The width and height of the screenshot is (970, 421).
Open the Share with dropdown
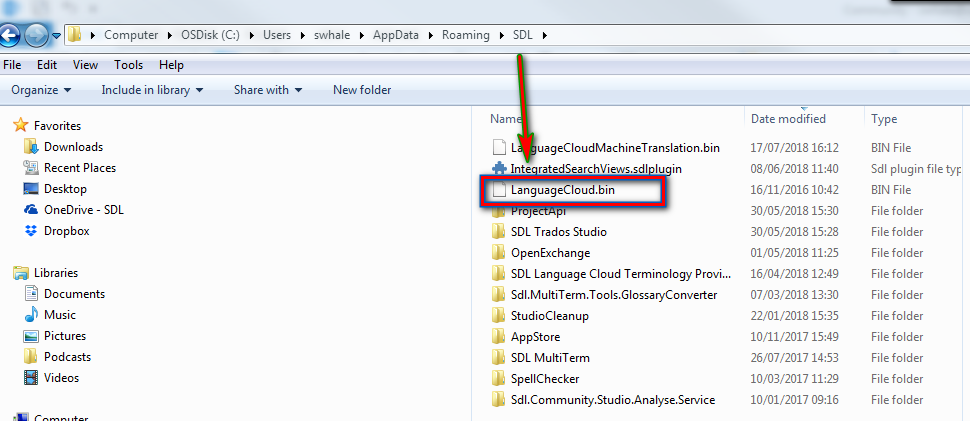tap(268, 90)
